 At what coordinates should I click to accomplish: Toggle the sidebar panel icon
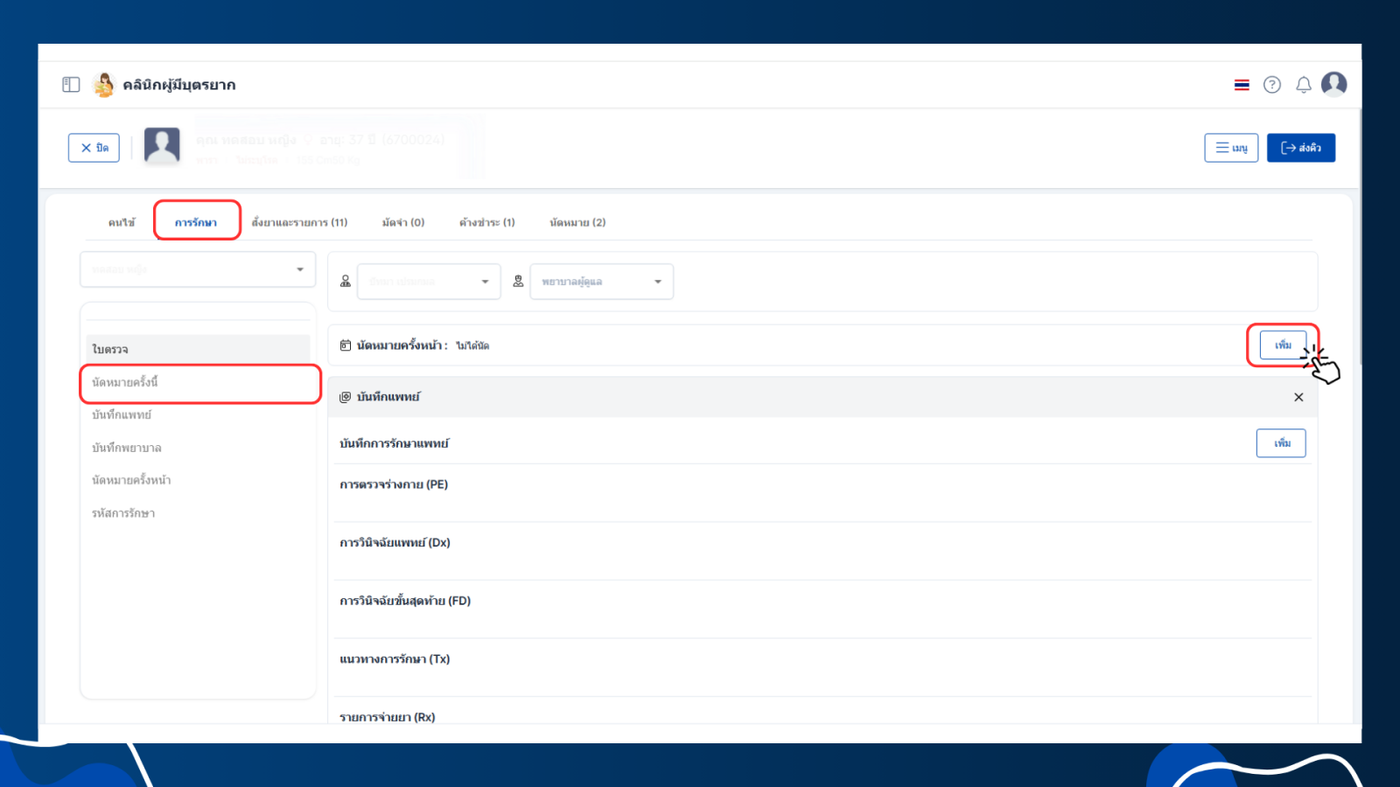tap(71, 85)
